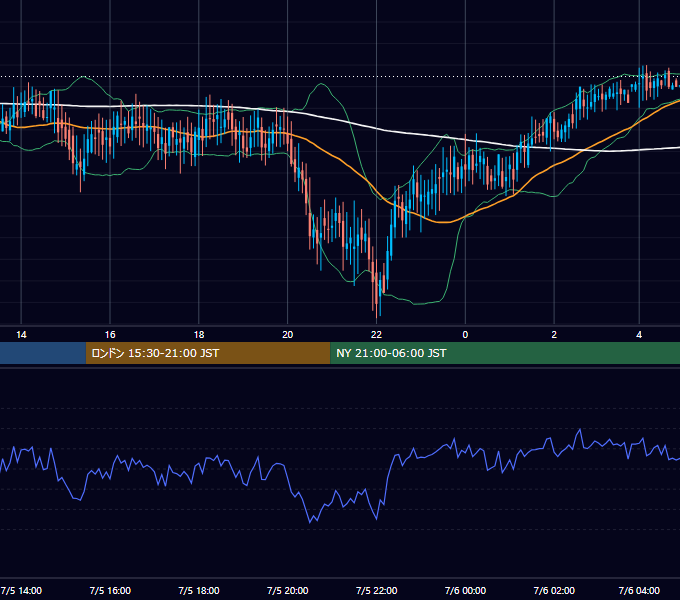Click the 7/5 14:00 label on indicator axis
Screen dimensions: 680x600
pyautogui.click(x=21, y=590)
